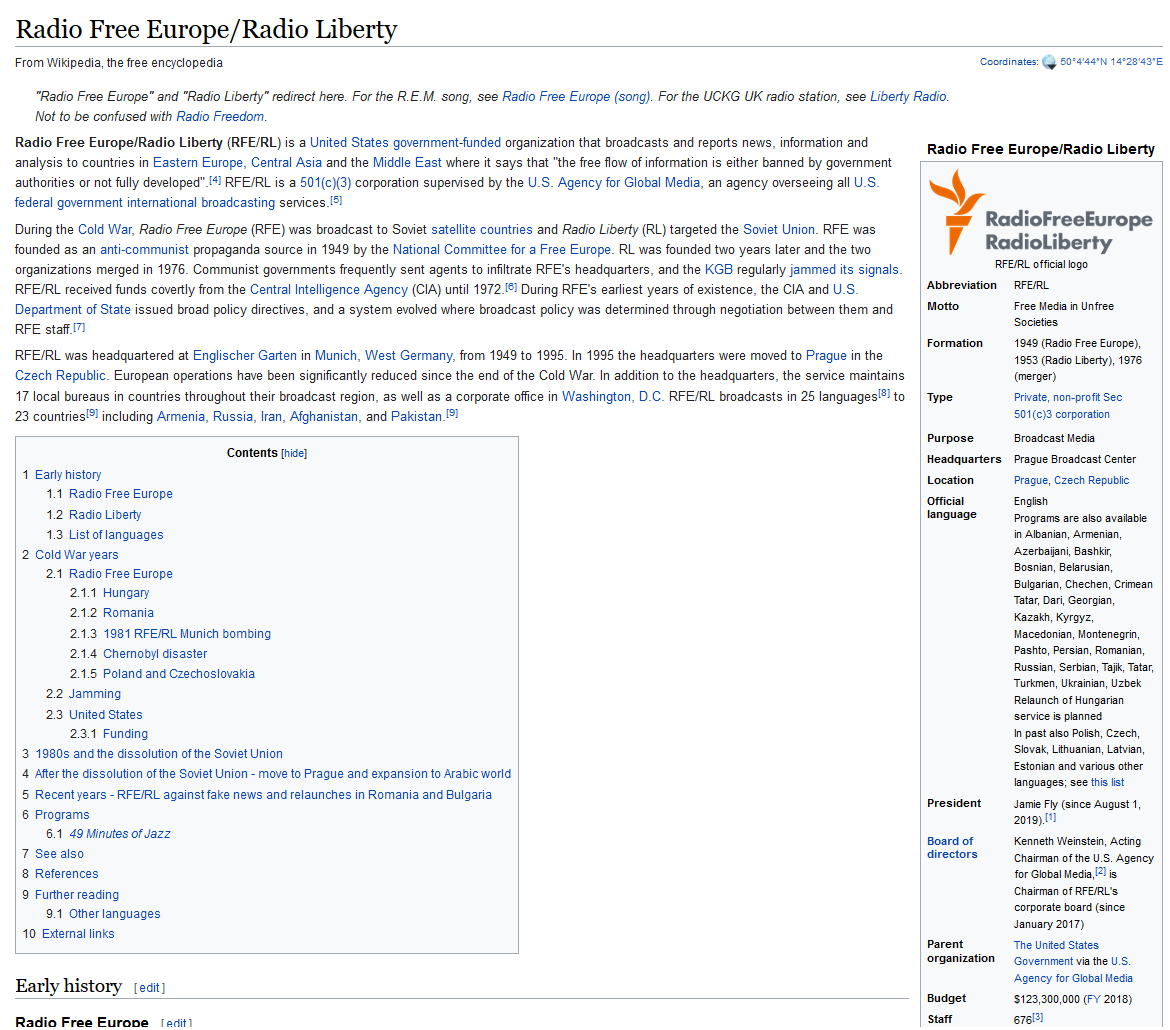Open the Radio Freedom link
Screen dimensions: 1170x1030
point(220,116)
